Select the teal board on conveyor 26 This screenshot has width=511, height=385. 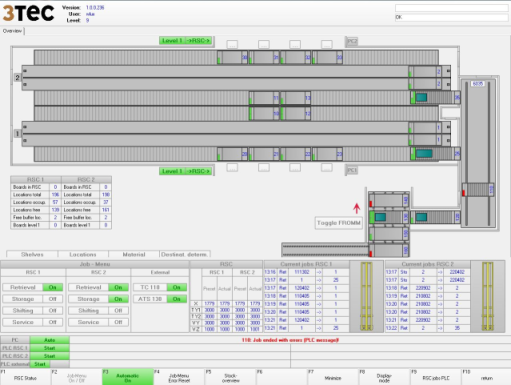click(x=421, y=97)
